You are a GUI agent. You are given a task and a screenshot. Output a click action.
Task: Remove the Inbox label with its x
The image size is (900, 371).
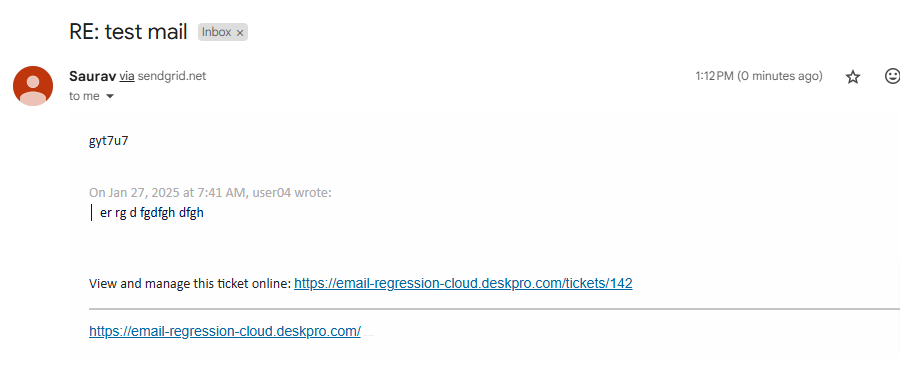[240, 33]
